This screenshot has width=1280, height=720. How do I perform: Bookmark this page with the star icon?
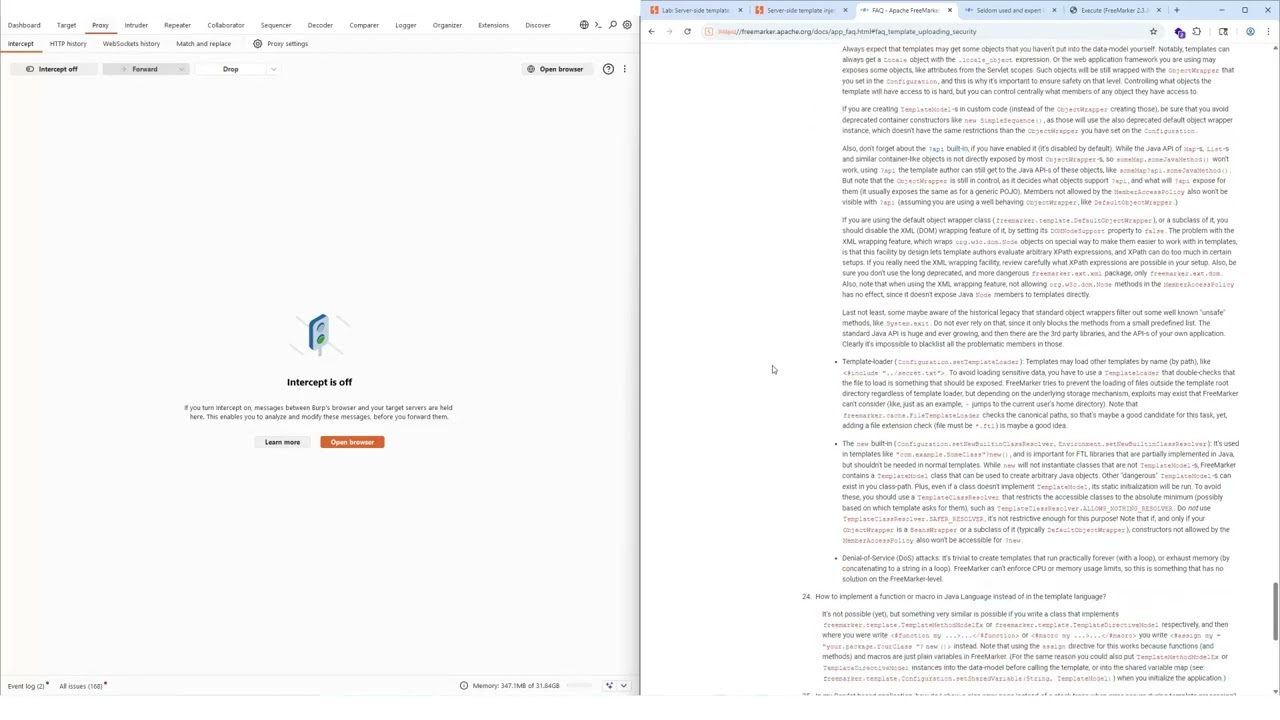(x=1153, y=32)
